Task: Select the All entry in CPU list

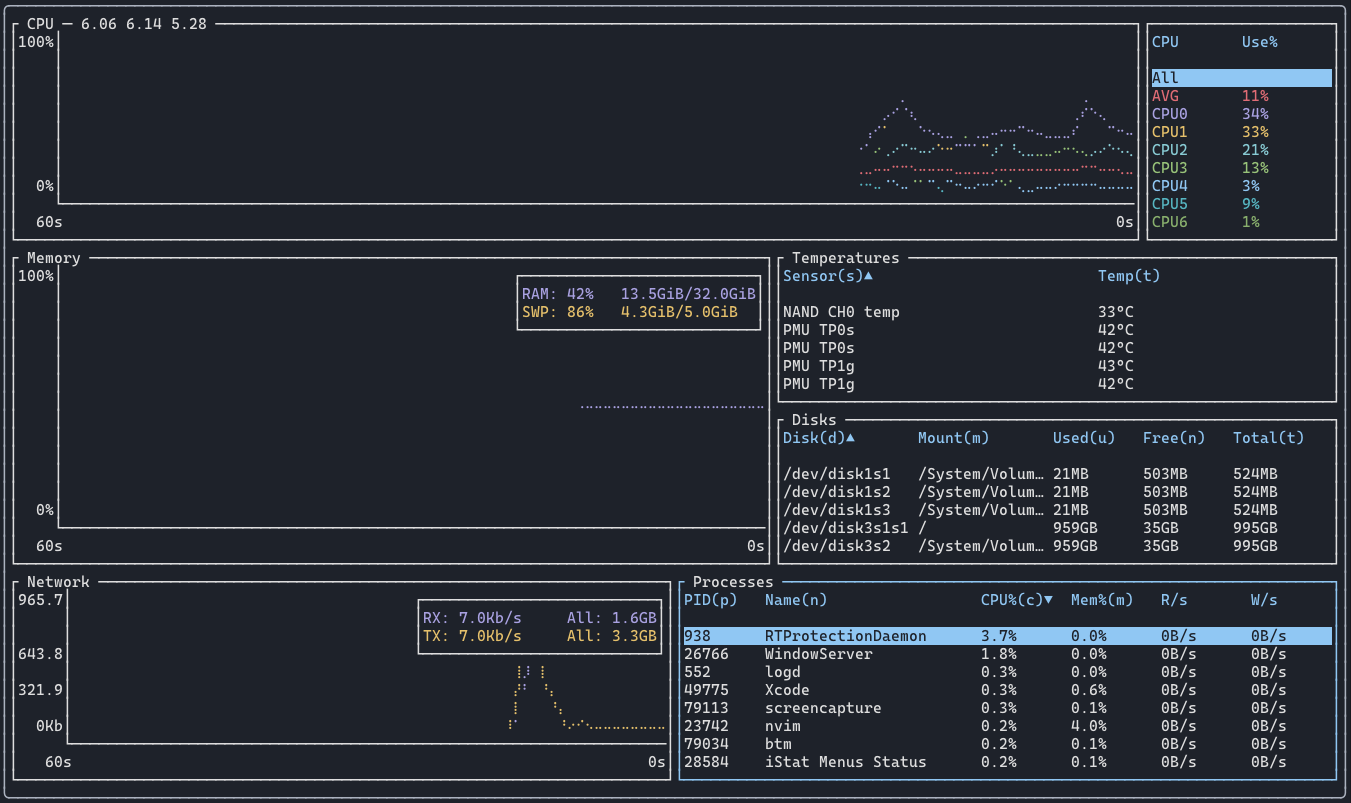Action: point(1241,78)
